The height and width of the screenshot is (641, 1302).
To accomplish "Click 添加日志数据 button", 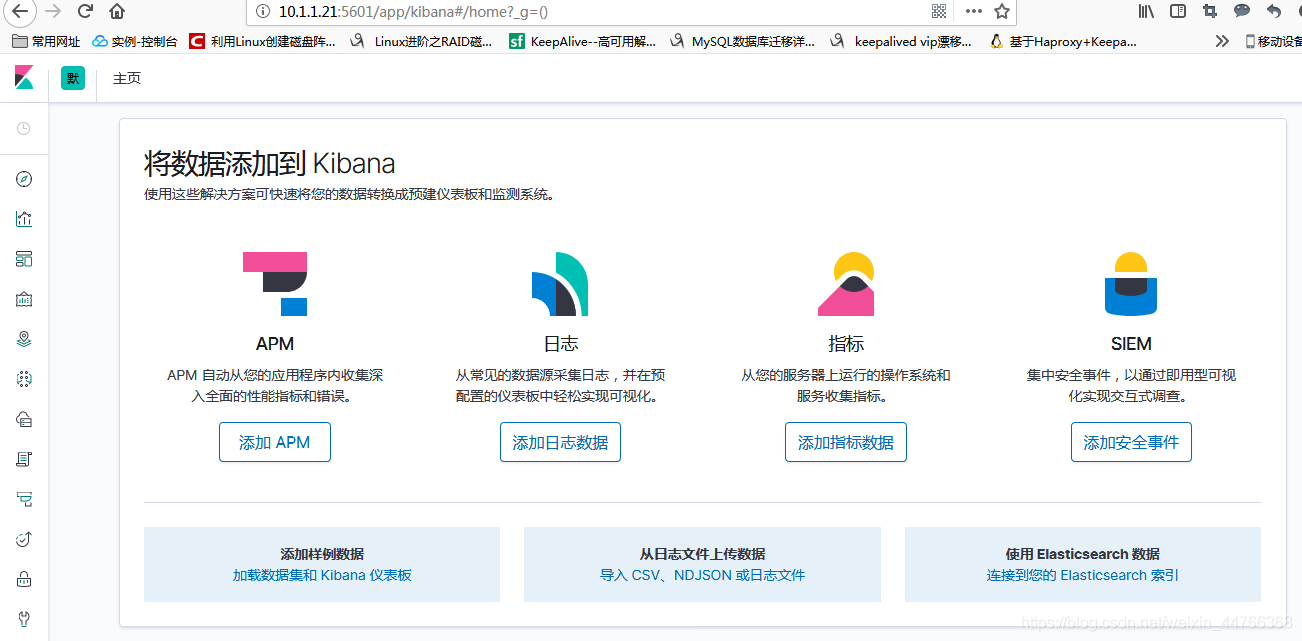I will coord(560,442).
